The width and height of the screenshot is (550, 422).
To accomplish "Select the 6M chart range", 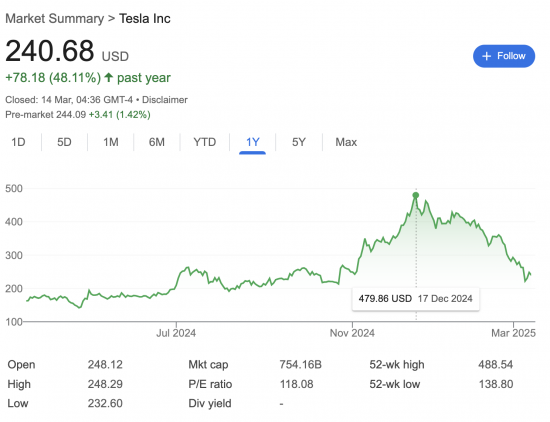I will pos(156,142).
